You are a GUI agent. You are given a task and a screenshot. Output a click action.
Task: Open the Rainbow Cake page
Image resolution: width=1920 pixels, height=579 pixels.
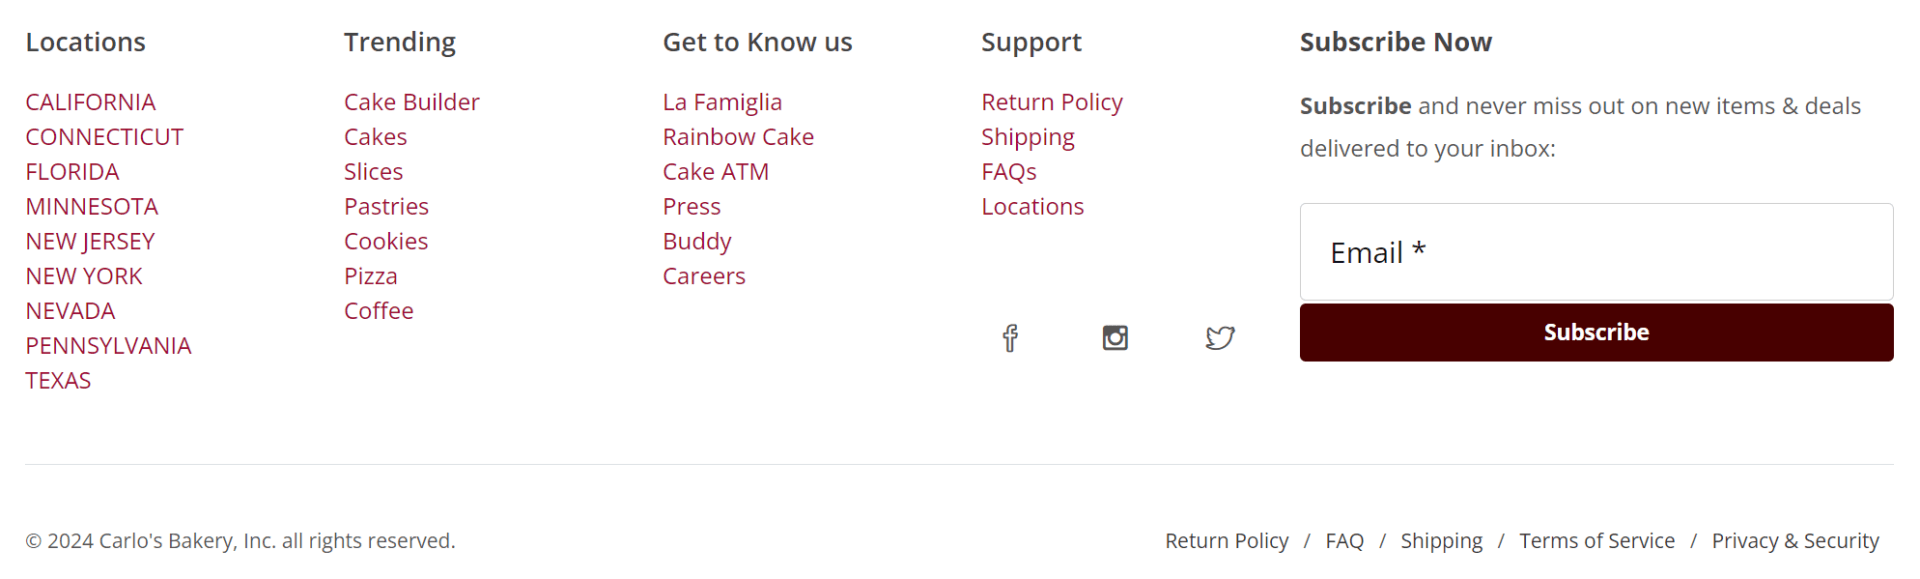(738, 136)
